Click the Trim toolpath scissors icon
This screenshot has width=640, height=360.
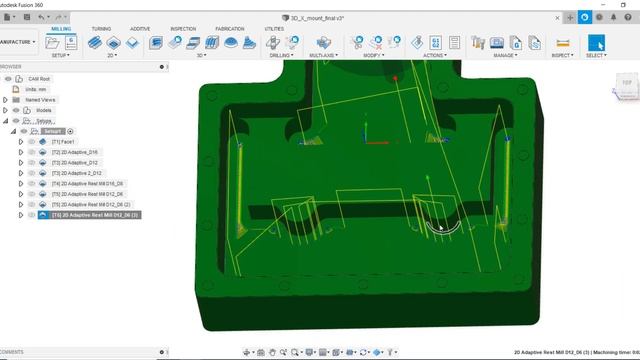tap(357, 42)
